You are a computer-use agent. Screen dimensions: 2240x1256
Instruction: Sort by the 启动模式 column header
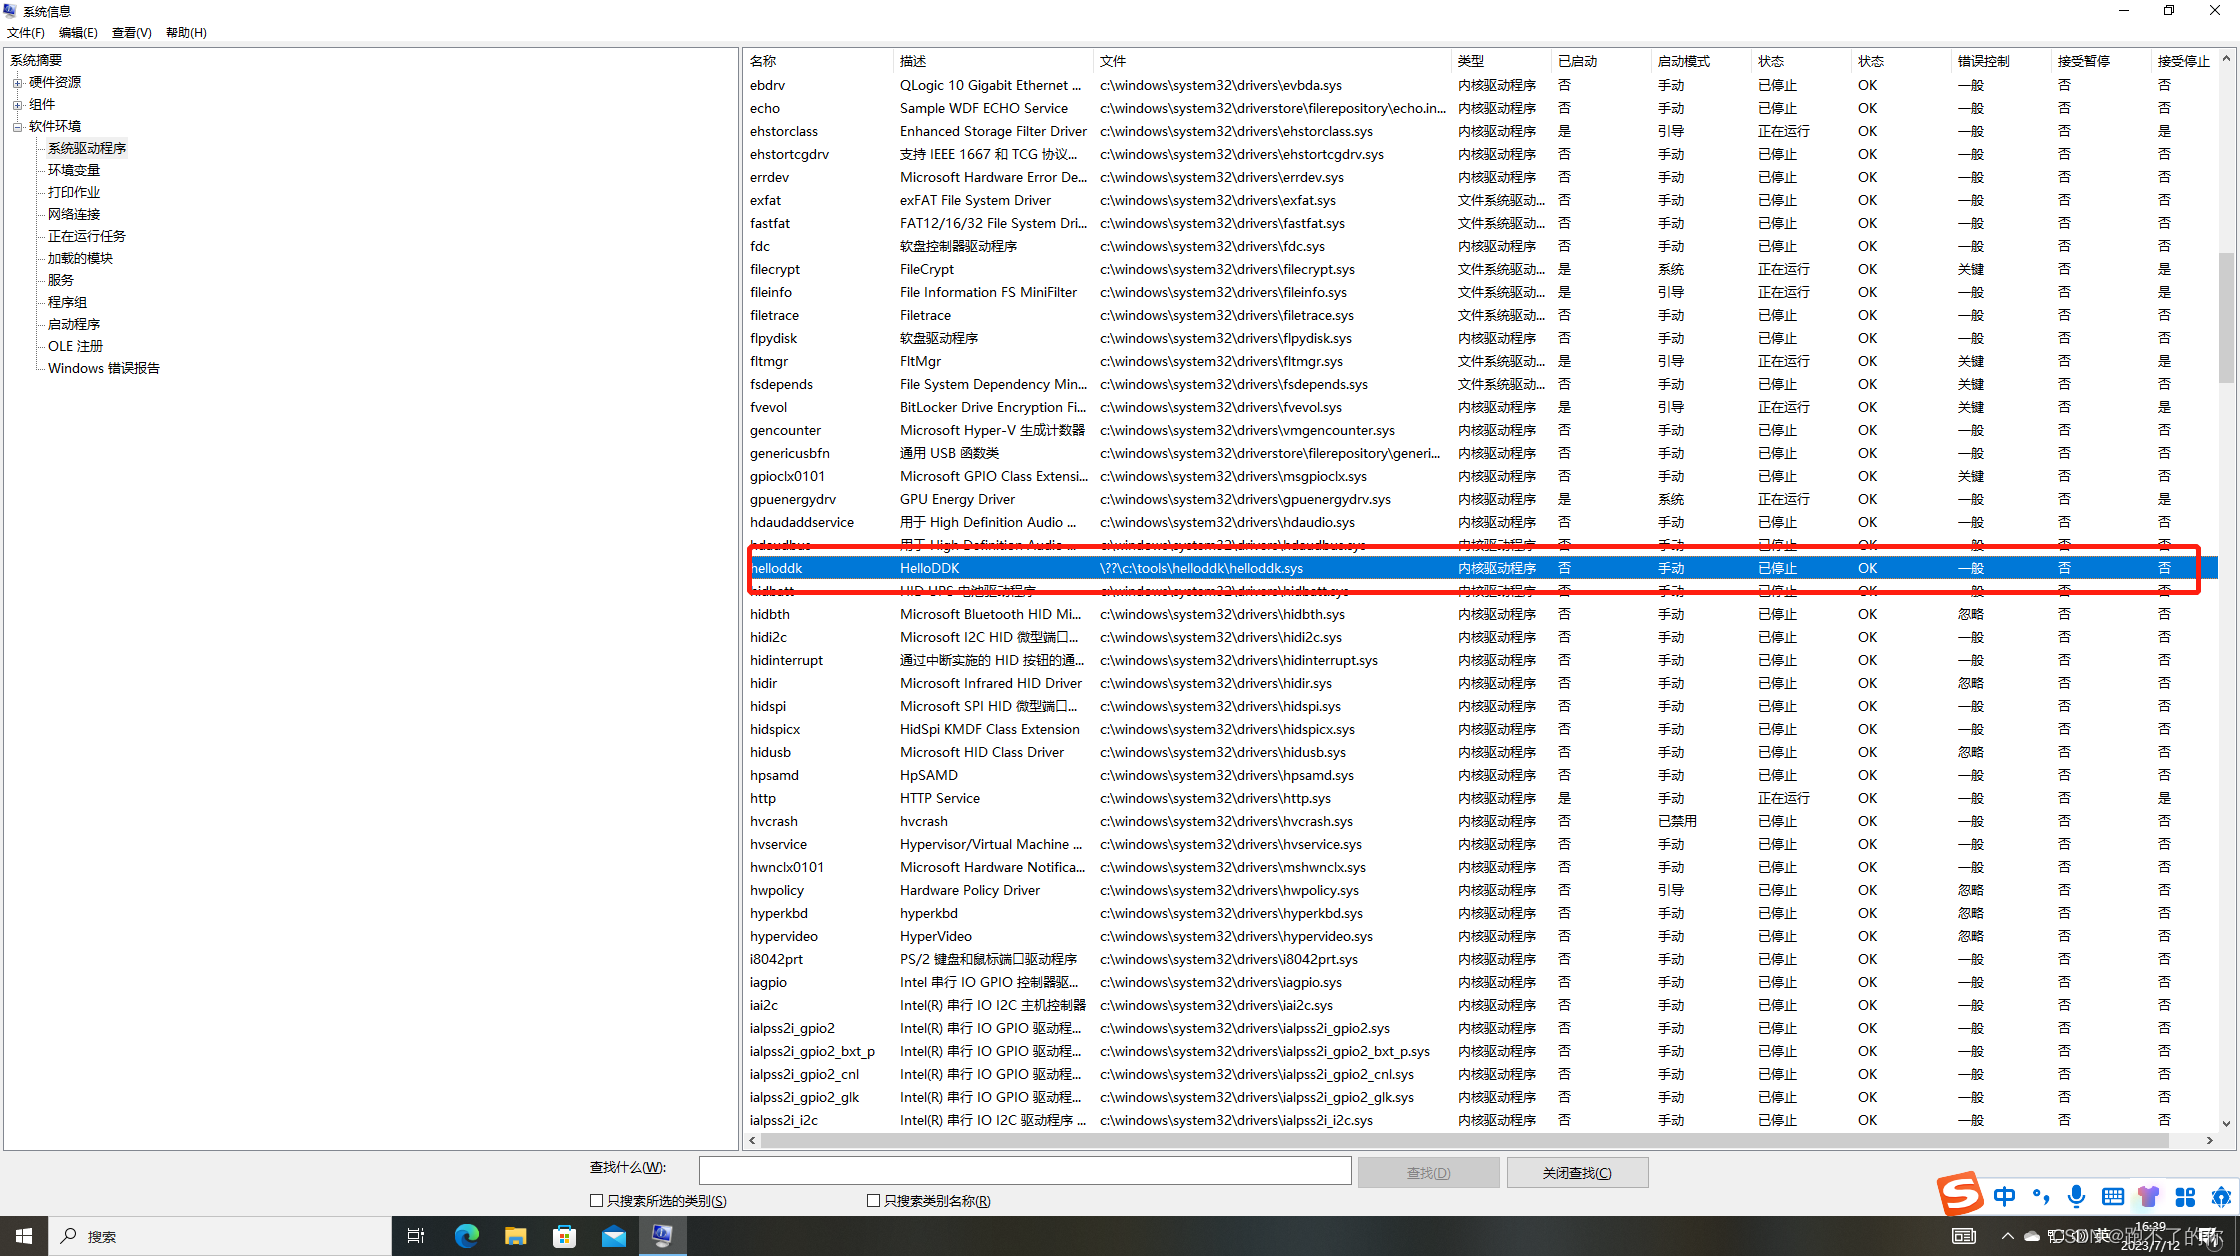1700,61
